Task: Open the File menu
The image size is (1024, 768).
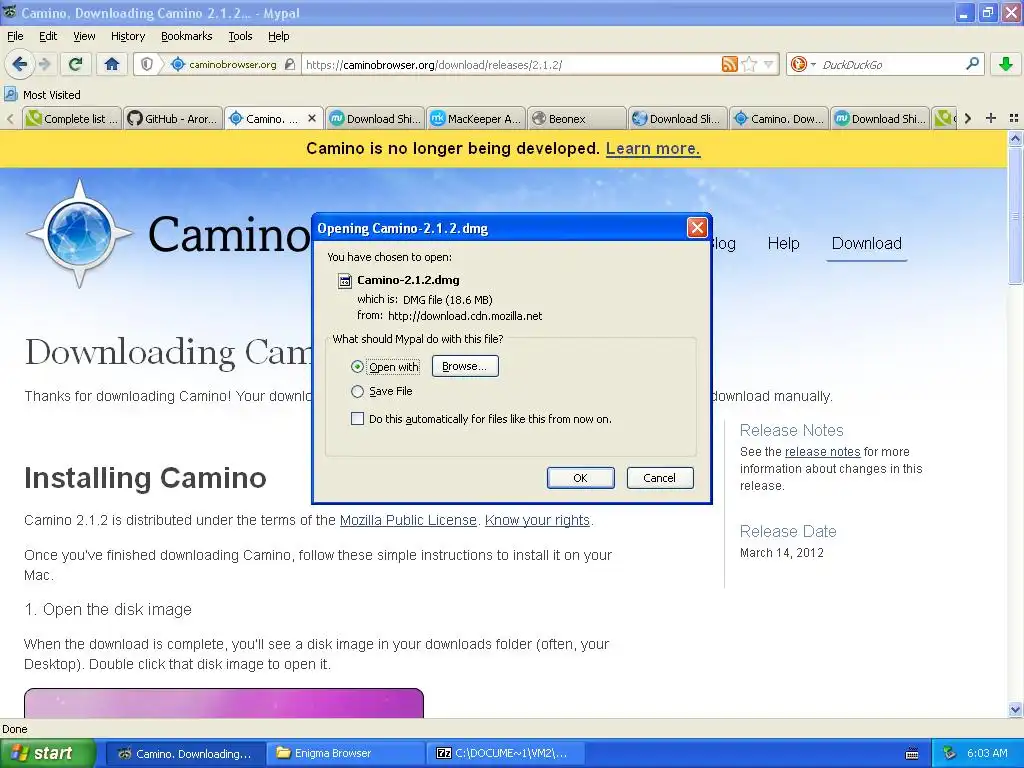Action: [x=15, y=37]
